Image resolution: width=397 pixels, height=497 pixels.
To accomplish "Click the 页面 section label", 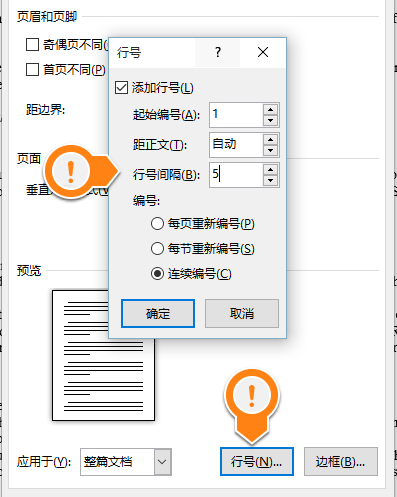I will pyautogui.click(x=29, y=158).
